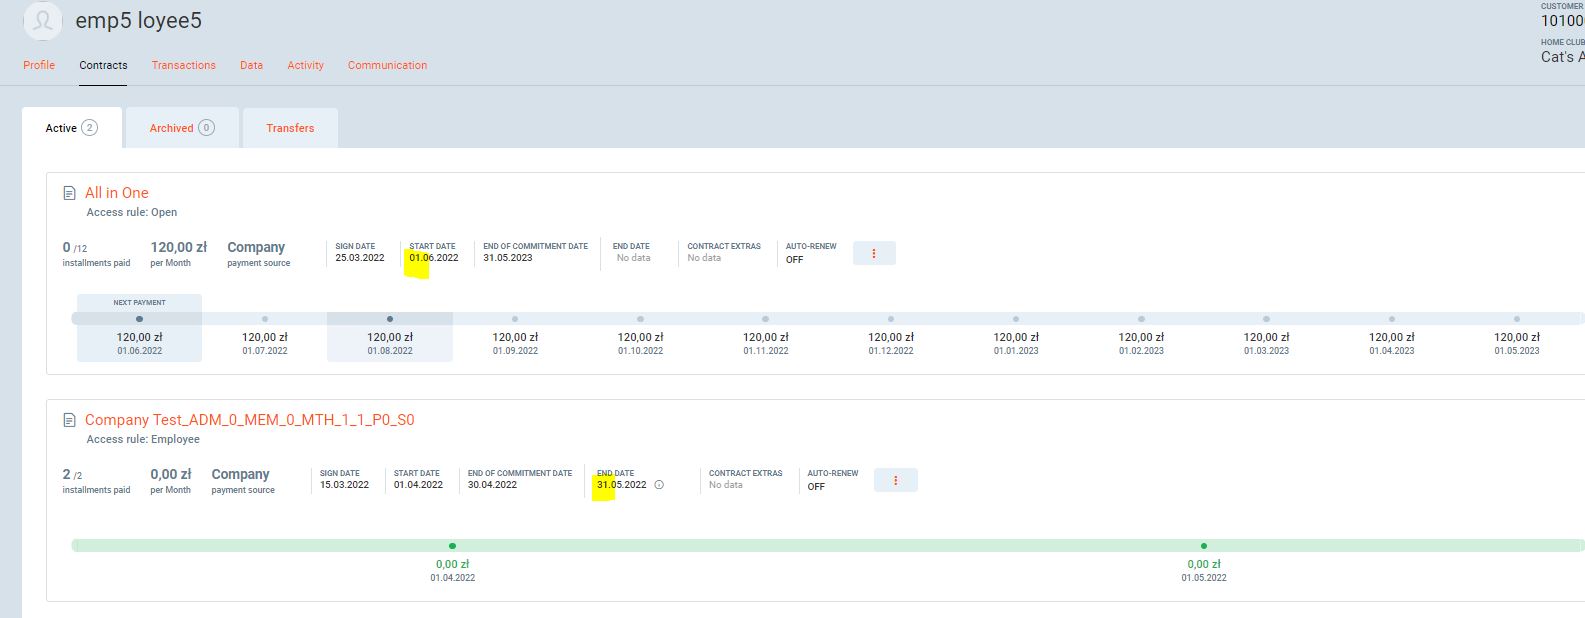The width and height of the screenshot is (1585, 618).
Task: Open three-dot menu for Company Test contract
Action: pyautogui.click(x=895, y=481)
